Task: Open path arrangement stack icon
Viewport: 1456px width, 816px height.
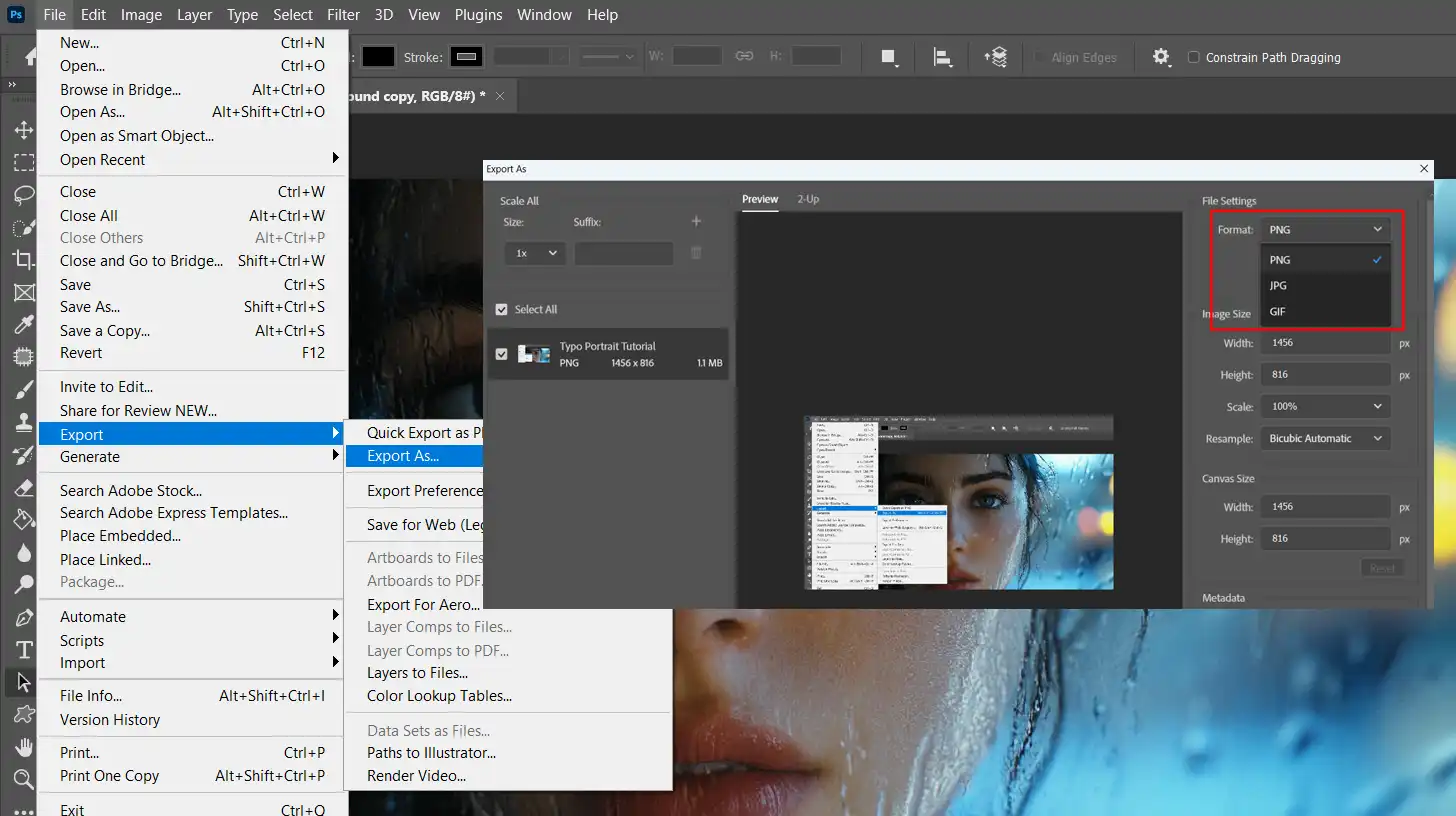Action: 996,57
